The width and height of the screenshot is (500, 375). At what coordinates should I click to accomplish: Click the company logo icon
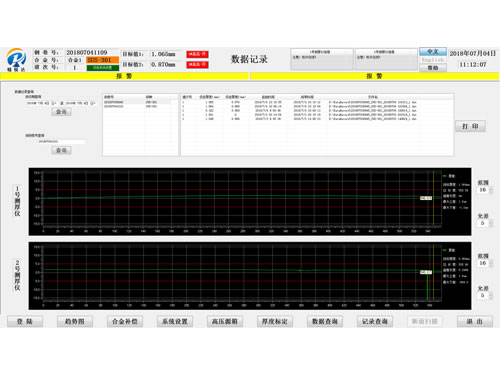16,58
